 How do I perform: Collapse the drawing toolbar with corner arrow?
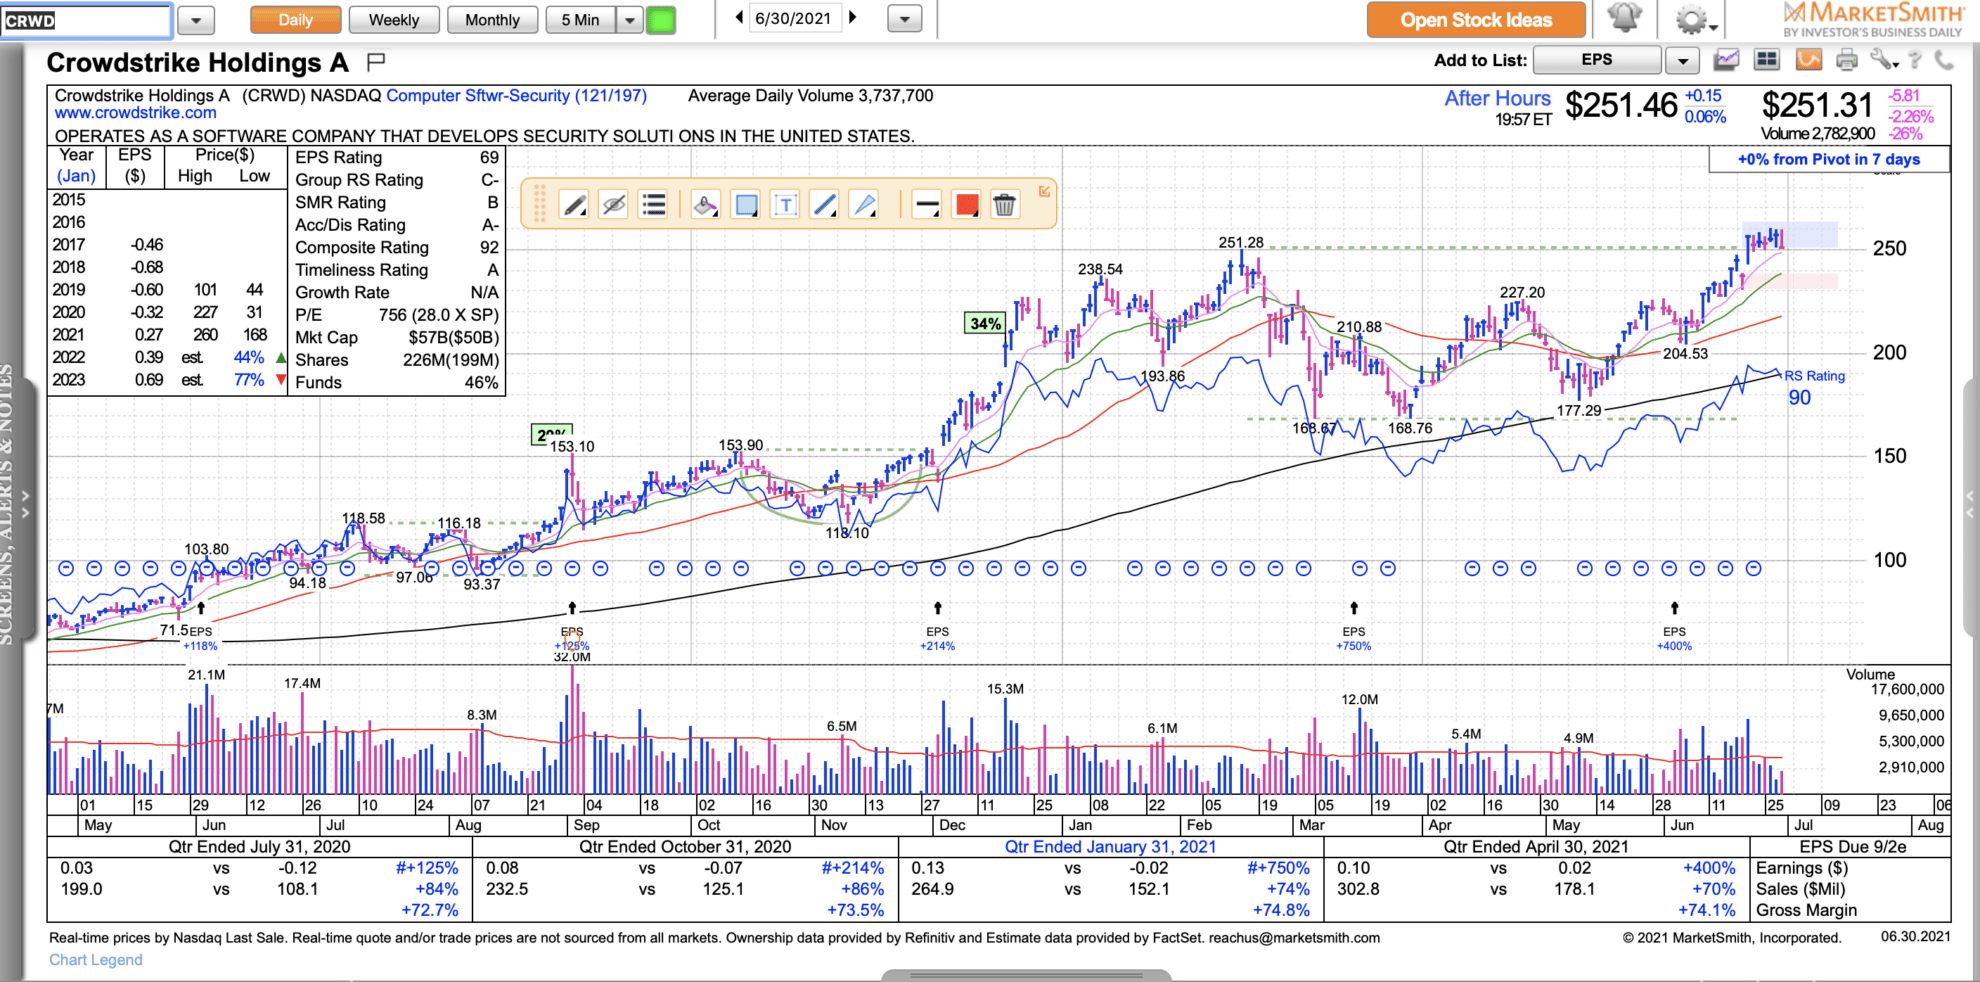point(1044,191)
